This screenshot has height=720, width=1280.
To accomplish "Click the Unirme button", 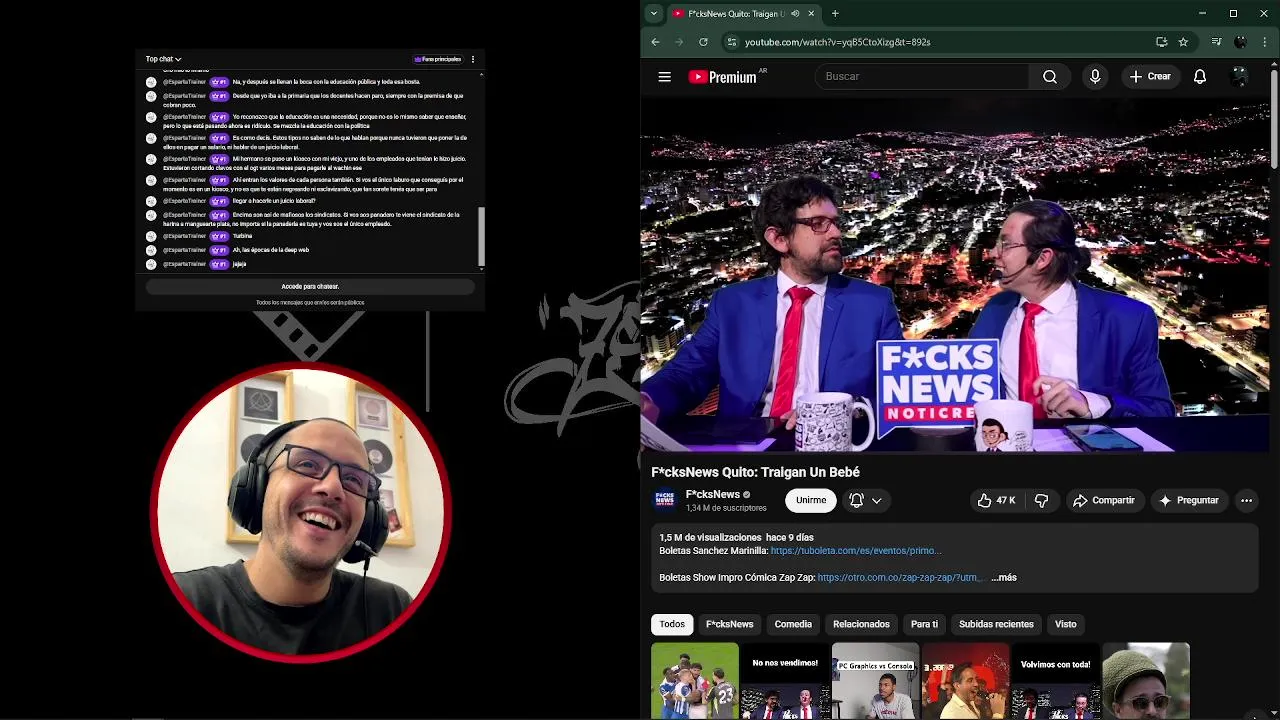I will (811, 500).
